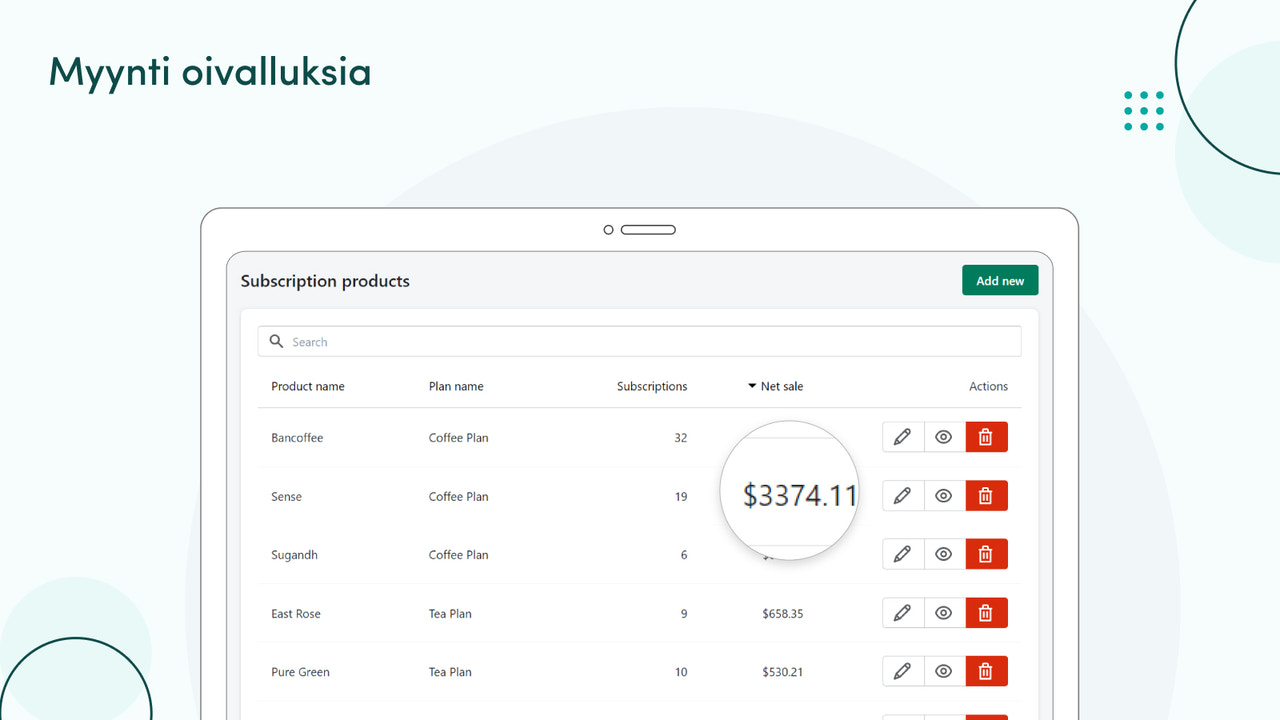This screenshot has width=1280, height=720.
Task: Click the net sale value $658.35
Action: (782, 614)
